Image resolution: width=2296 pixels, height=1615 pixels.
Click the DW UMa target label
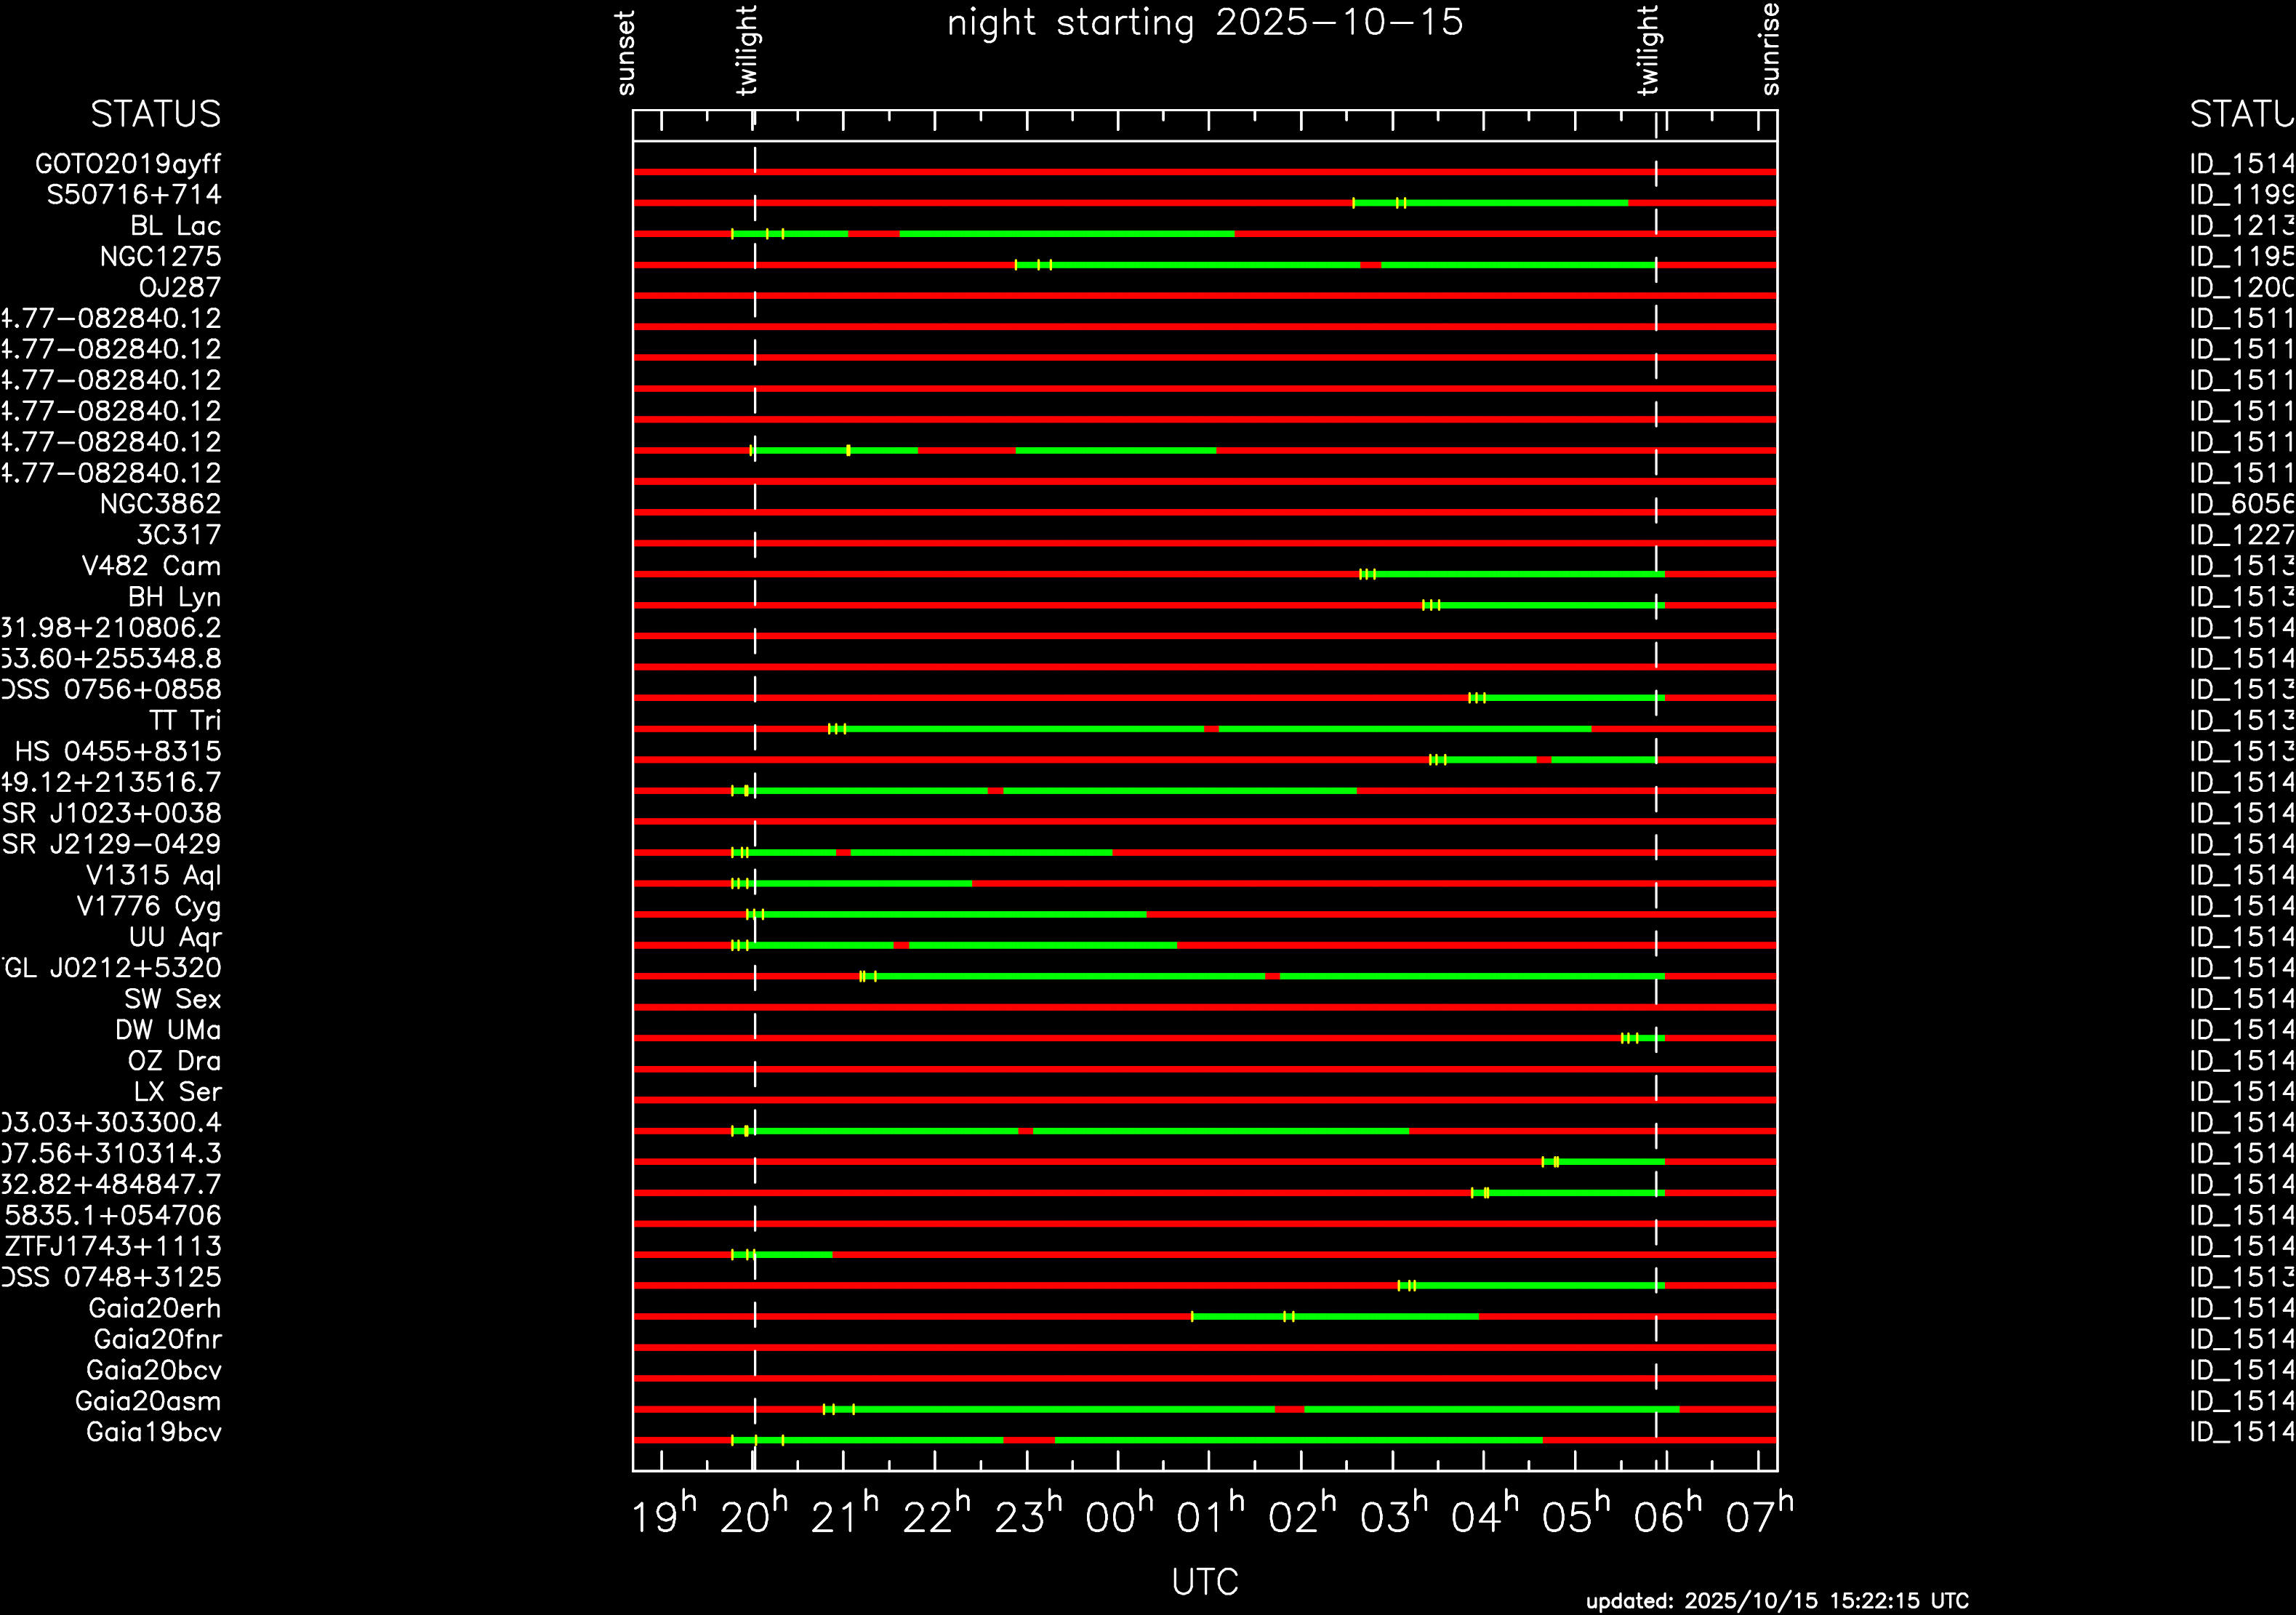[167, 1030]
